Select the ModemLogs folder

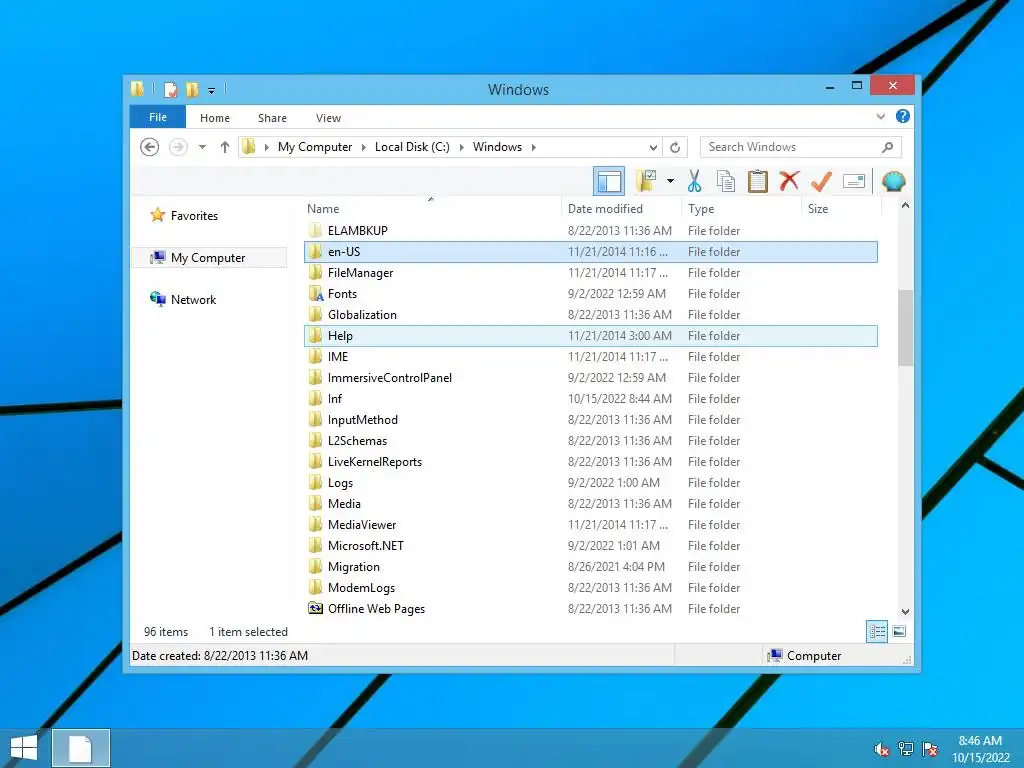(591, 588)
